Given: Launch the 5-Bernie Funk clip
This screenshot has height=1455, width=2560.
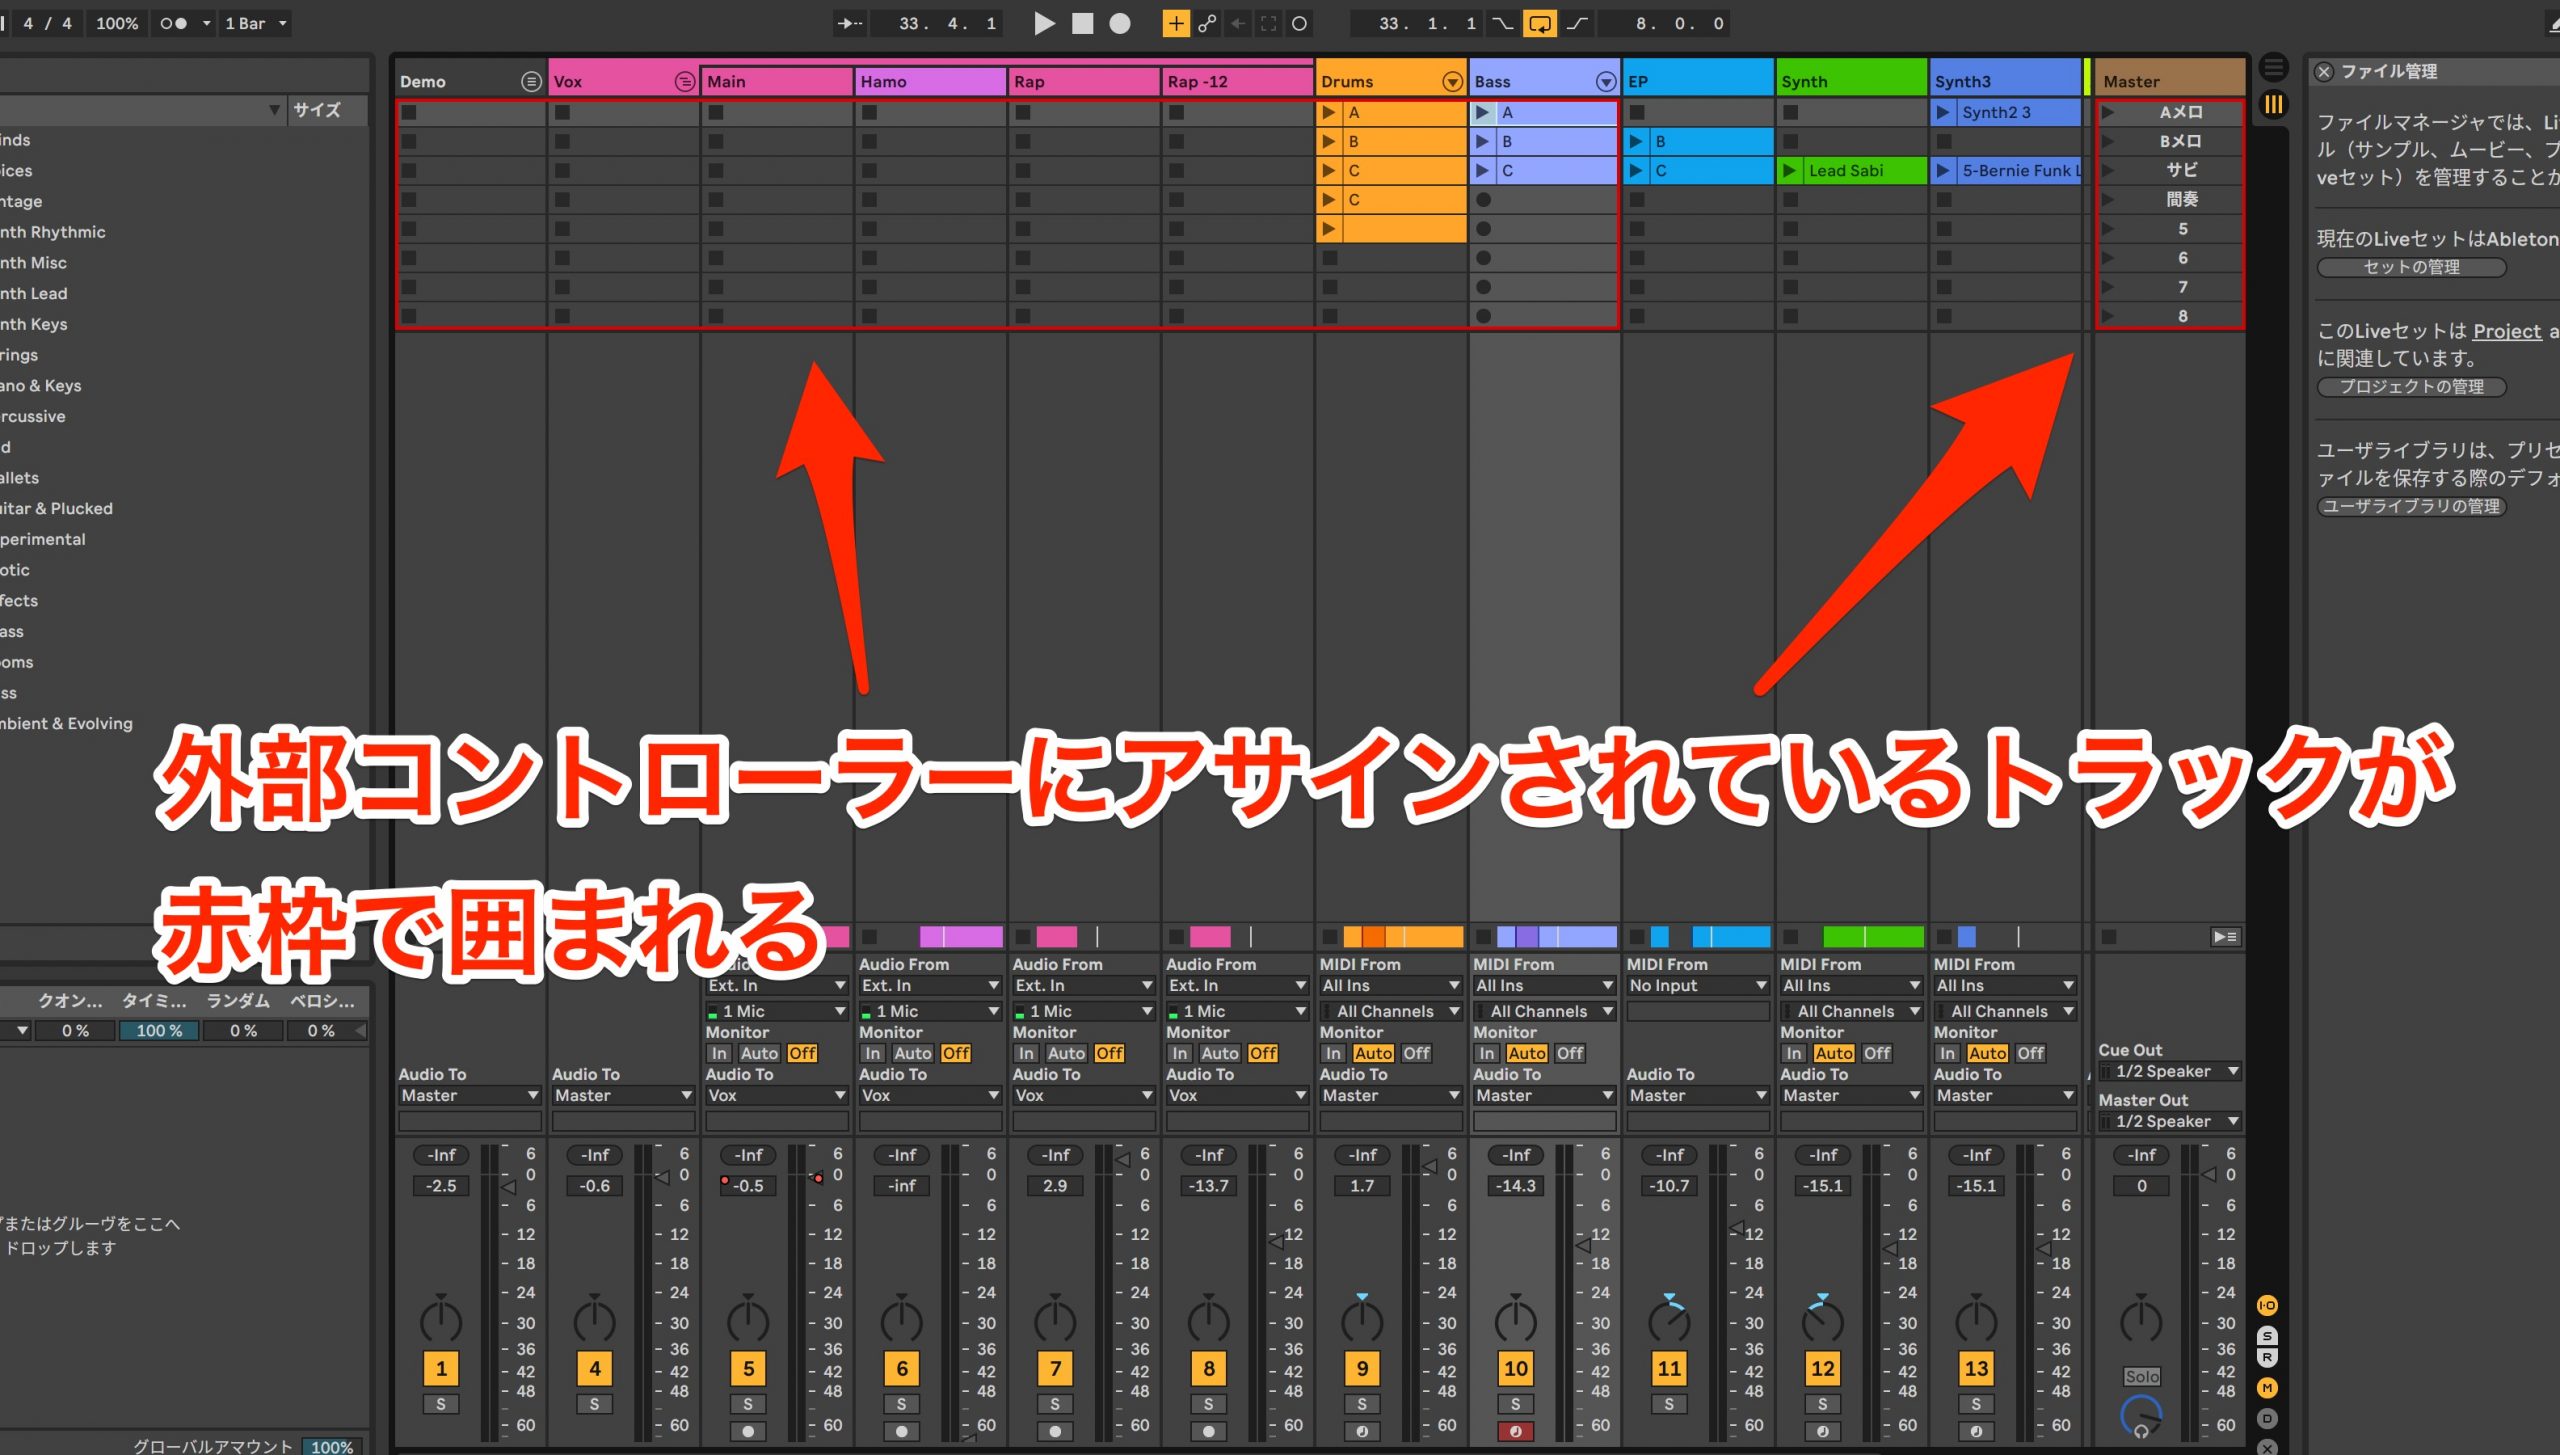Looking at the screenshot, I should coord(1943,170).
